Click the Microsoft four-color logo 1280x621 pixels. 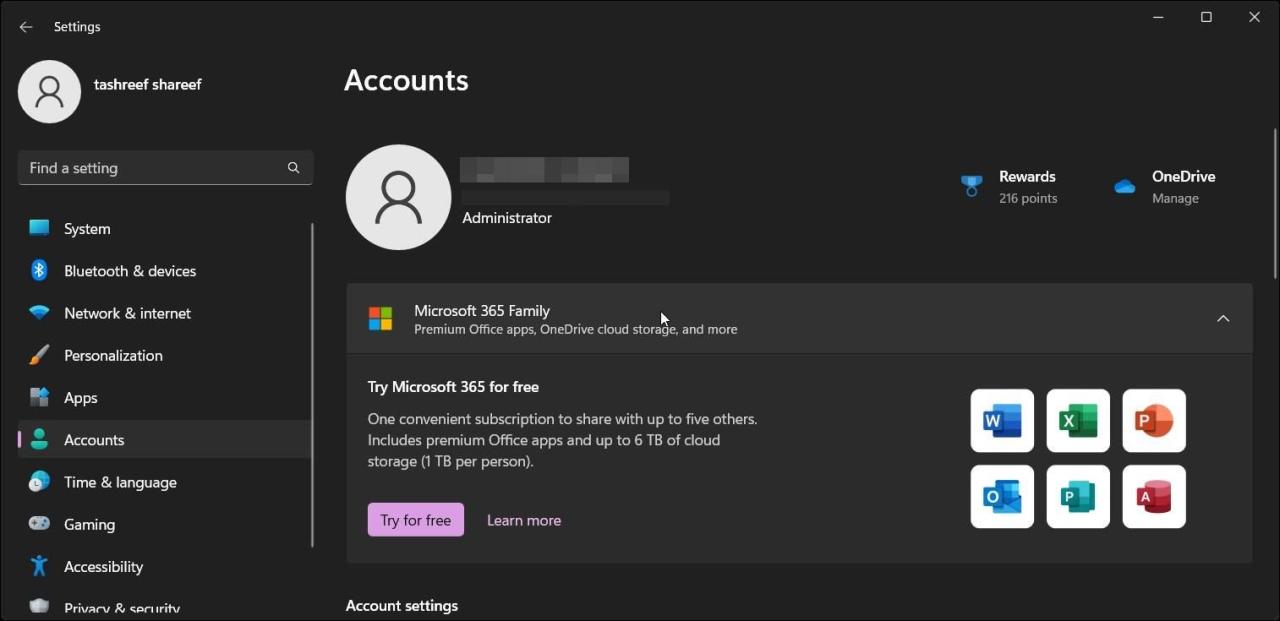[380, 319]
